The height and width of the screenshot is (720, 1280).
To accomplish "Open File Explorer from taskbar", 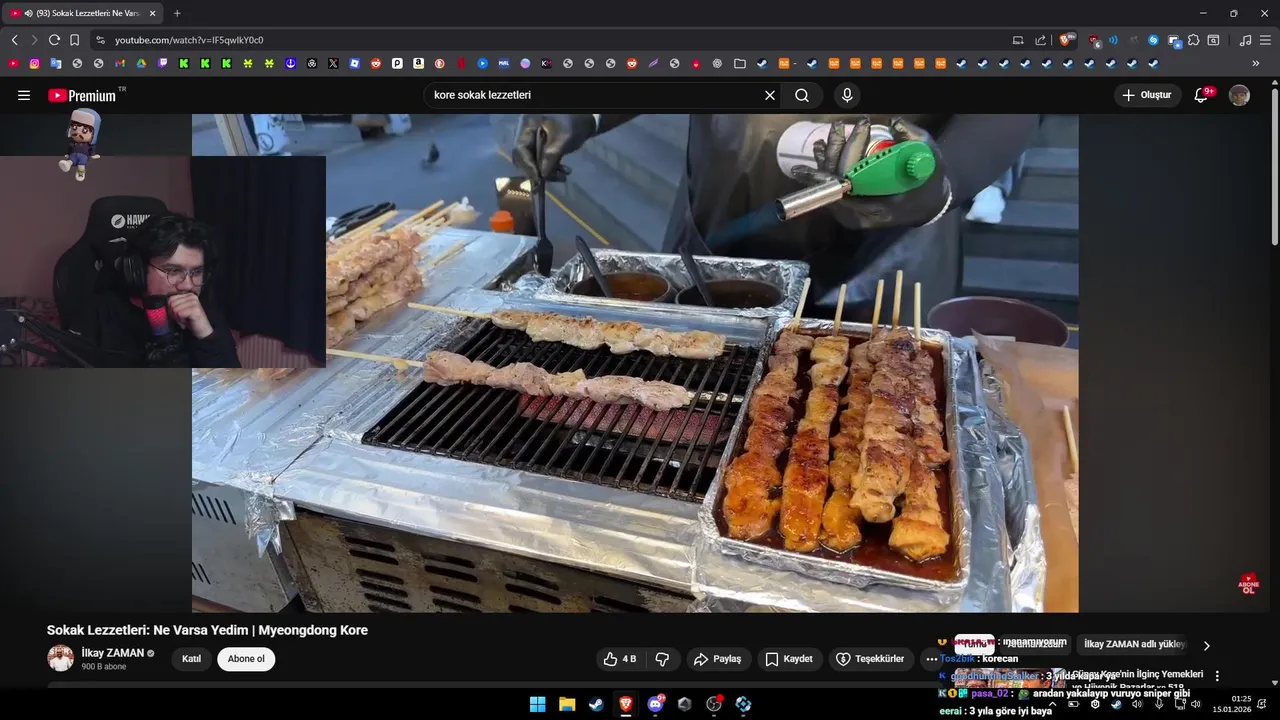I will pos(567,704).
